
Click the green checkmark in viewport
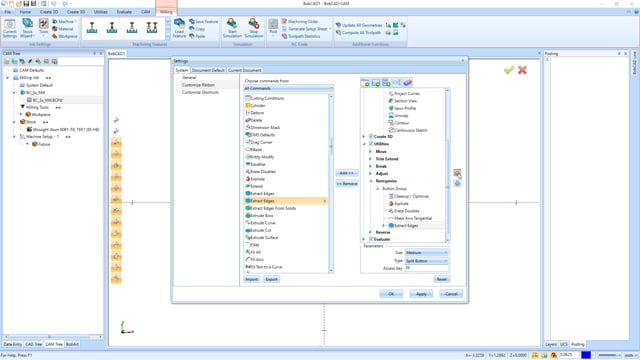(x=509, y=70)
